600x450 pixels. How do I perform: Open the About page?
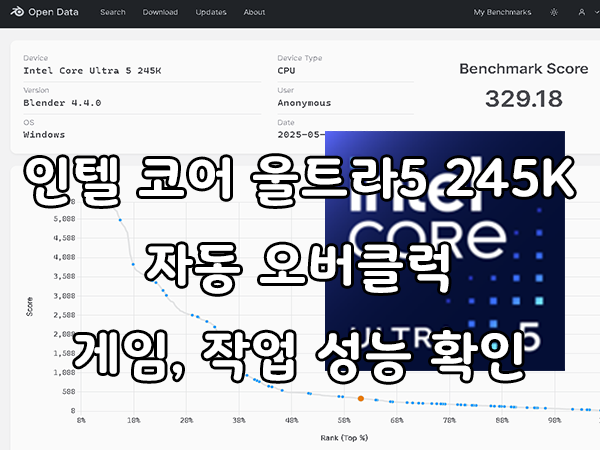click(x=254, y=12)
